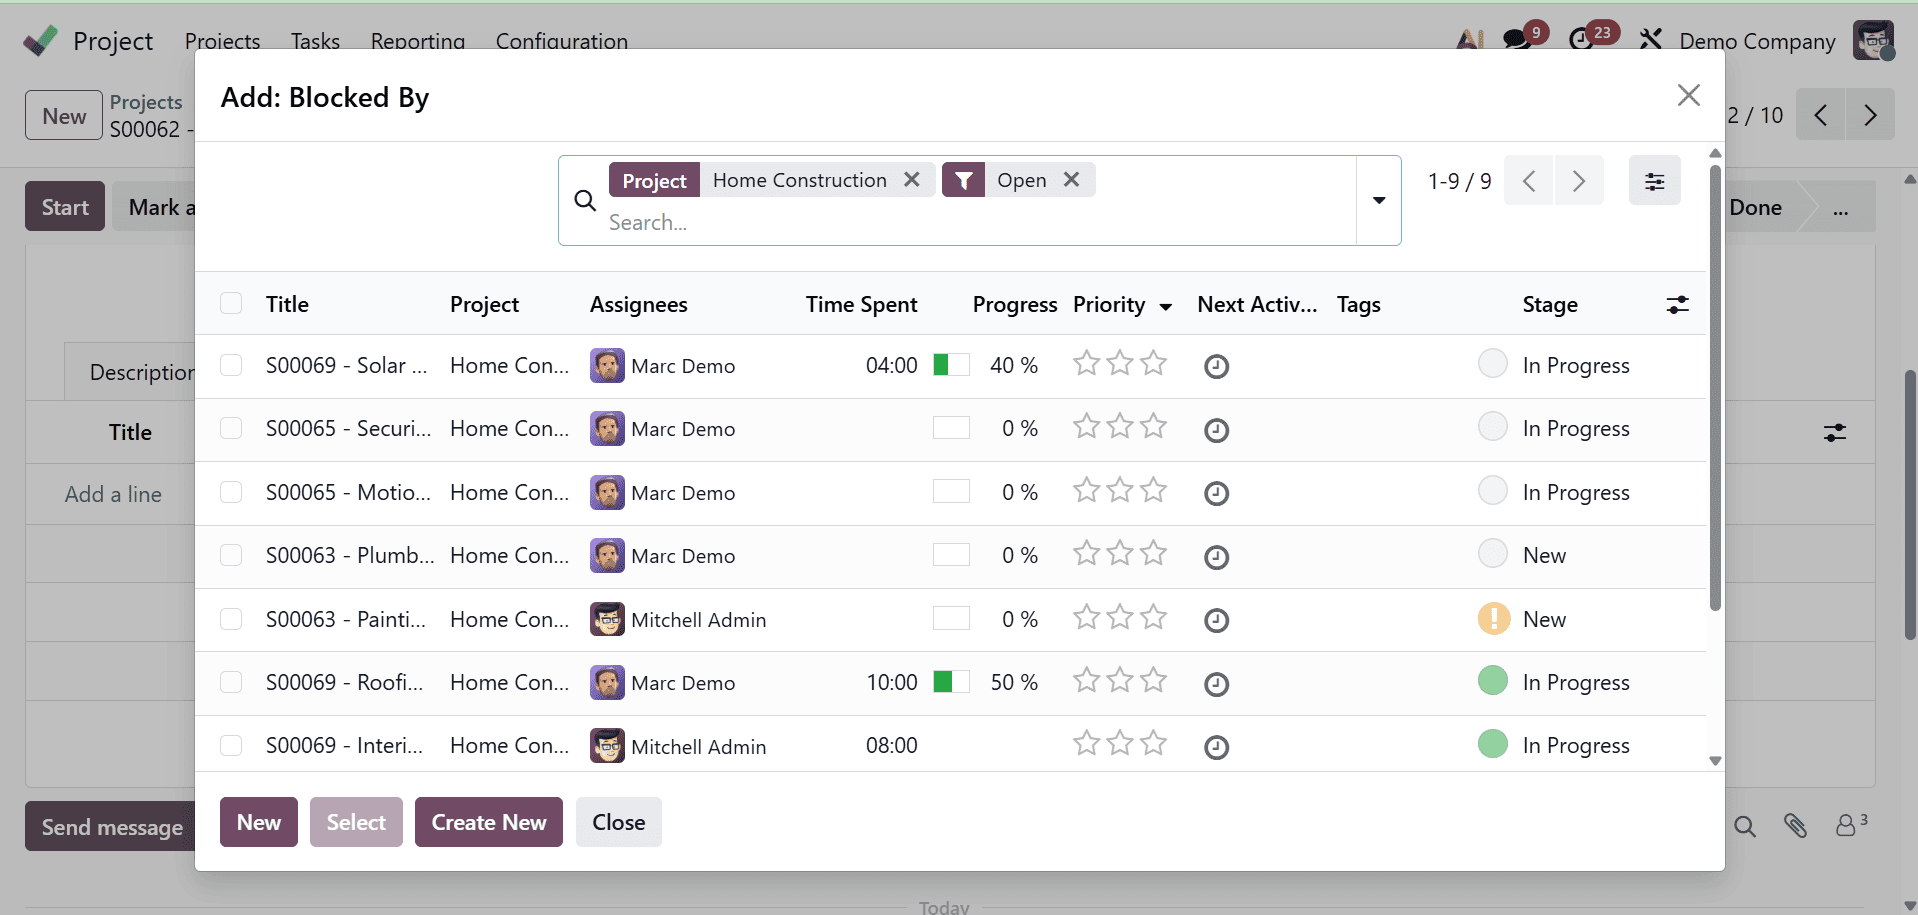
Task: Click the message search magnifier icon in chatter
Action: coord(1744,826)
